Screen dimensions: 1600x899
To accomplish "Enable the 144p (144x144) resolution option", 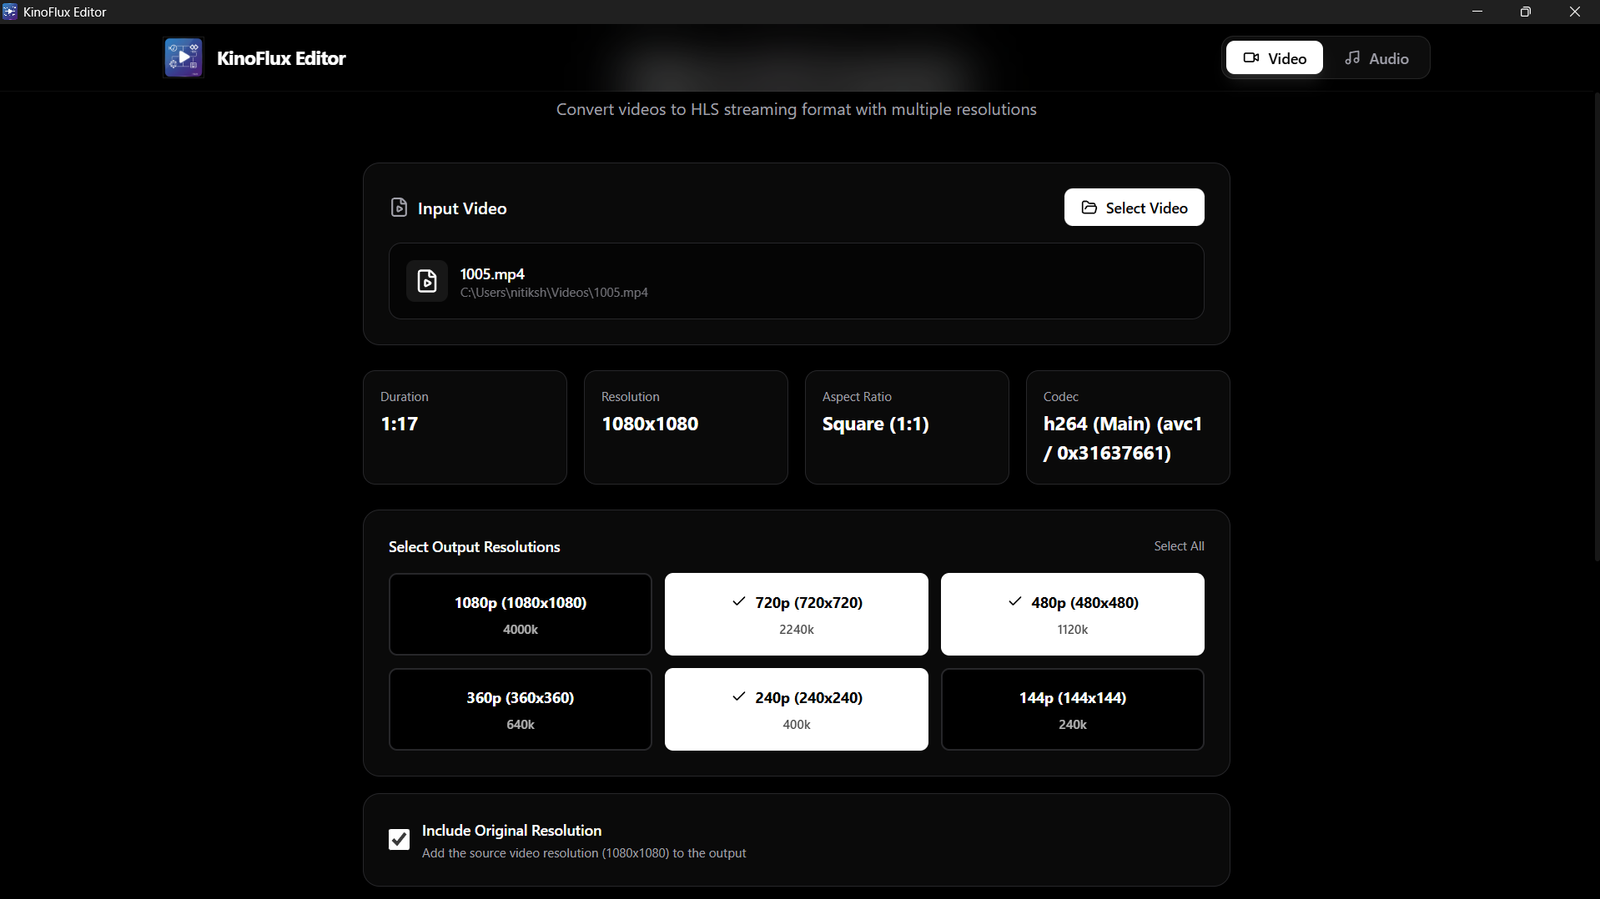I will coord(1072,709).
